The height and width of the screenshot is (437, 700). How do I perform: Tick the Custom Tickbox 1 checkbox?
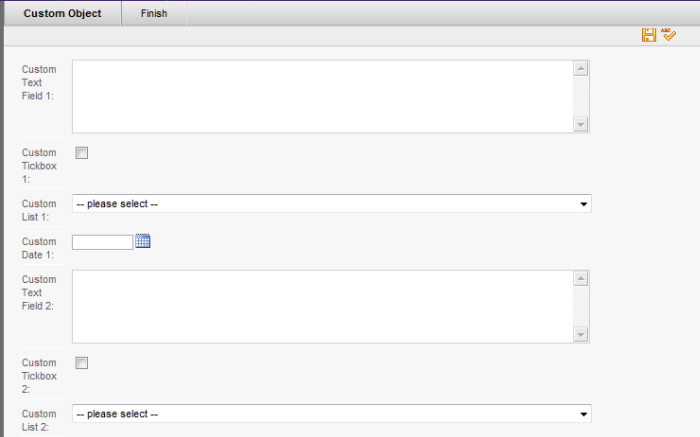82,153
